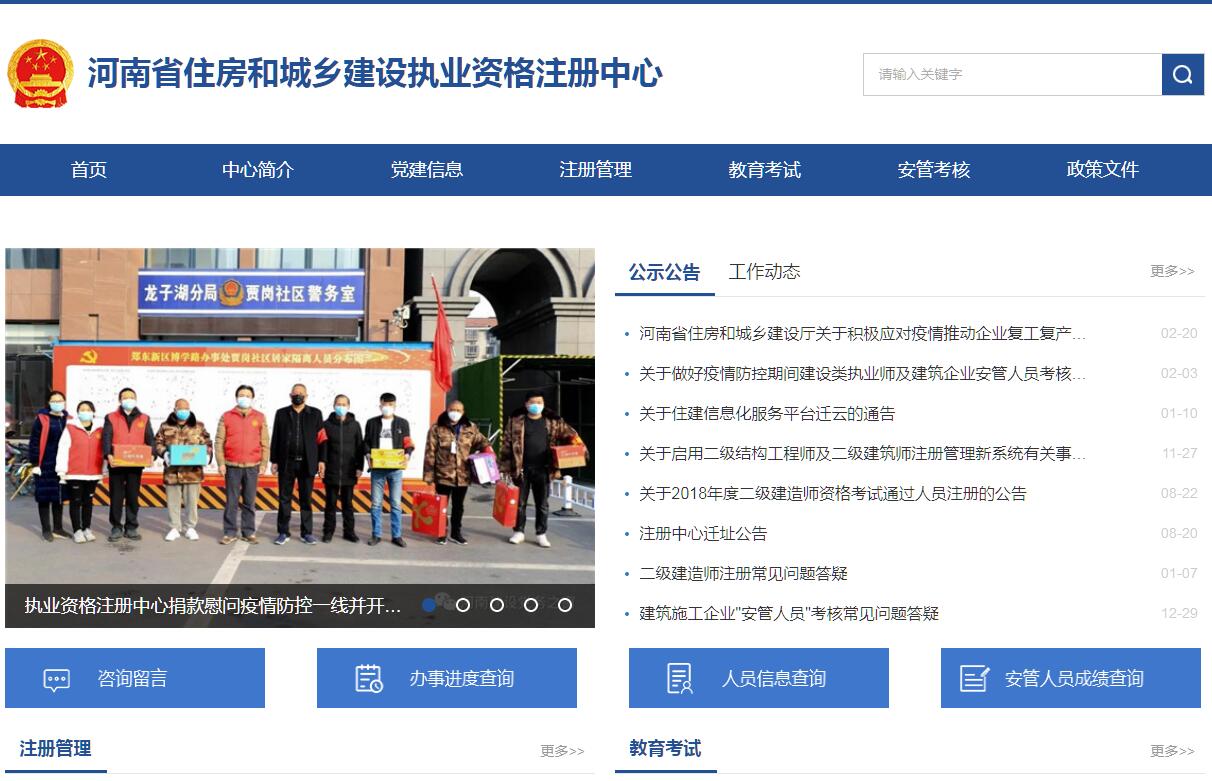Select the second carousel slide dot
This screenshot has height=781, width=1212.
pos(463,605)
